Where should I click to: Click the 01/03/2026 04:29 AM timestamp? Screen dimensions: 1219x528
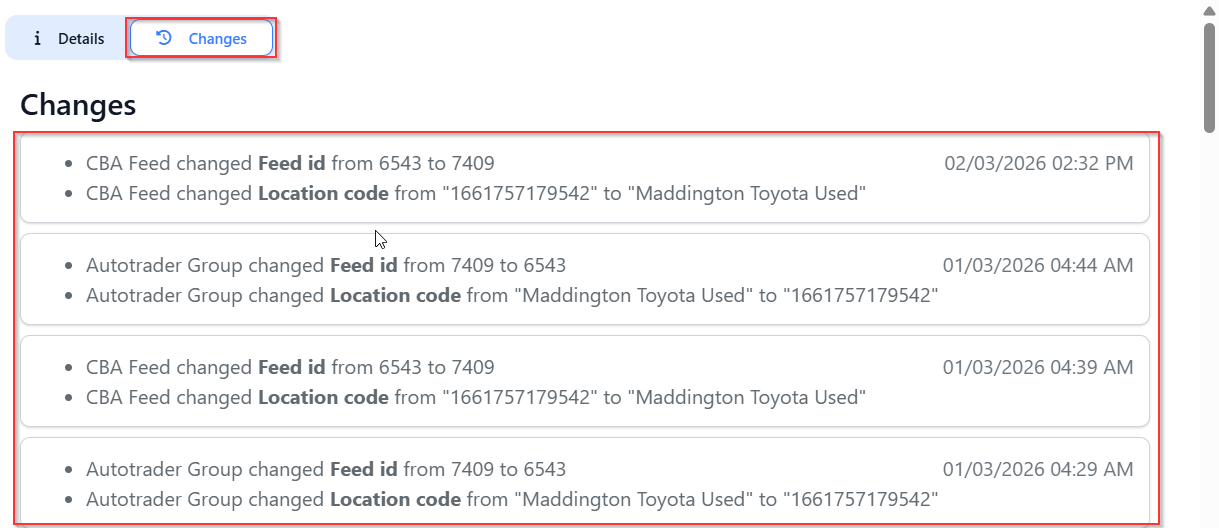1038,469
